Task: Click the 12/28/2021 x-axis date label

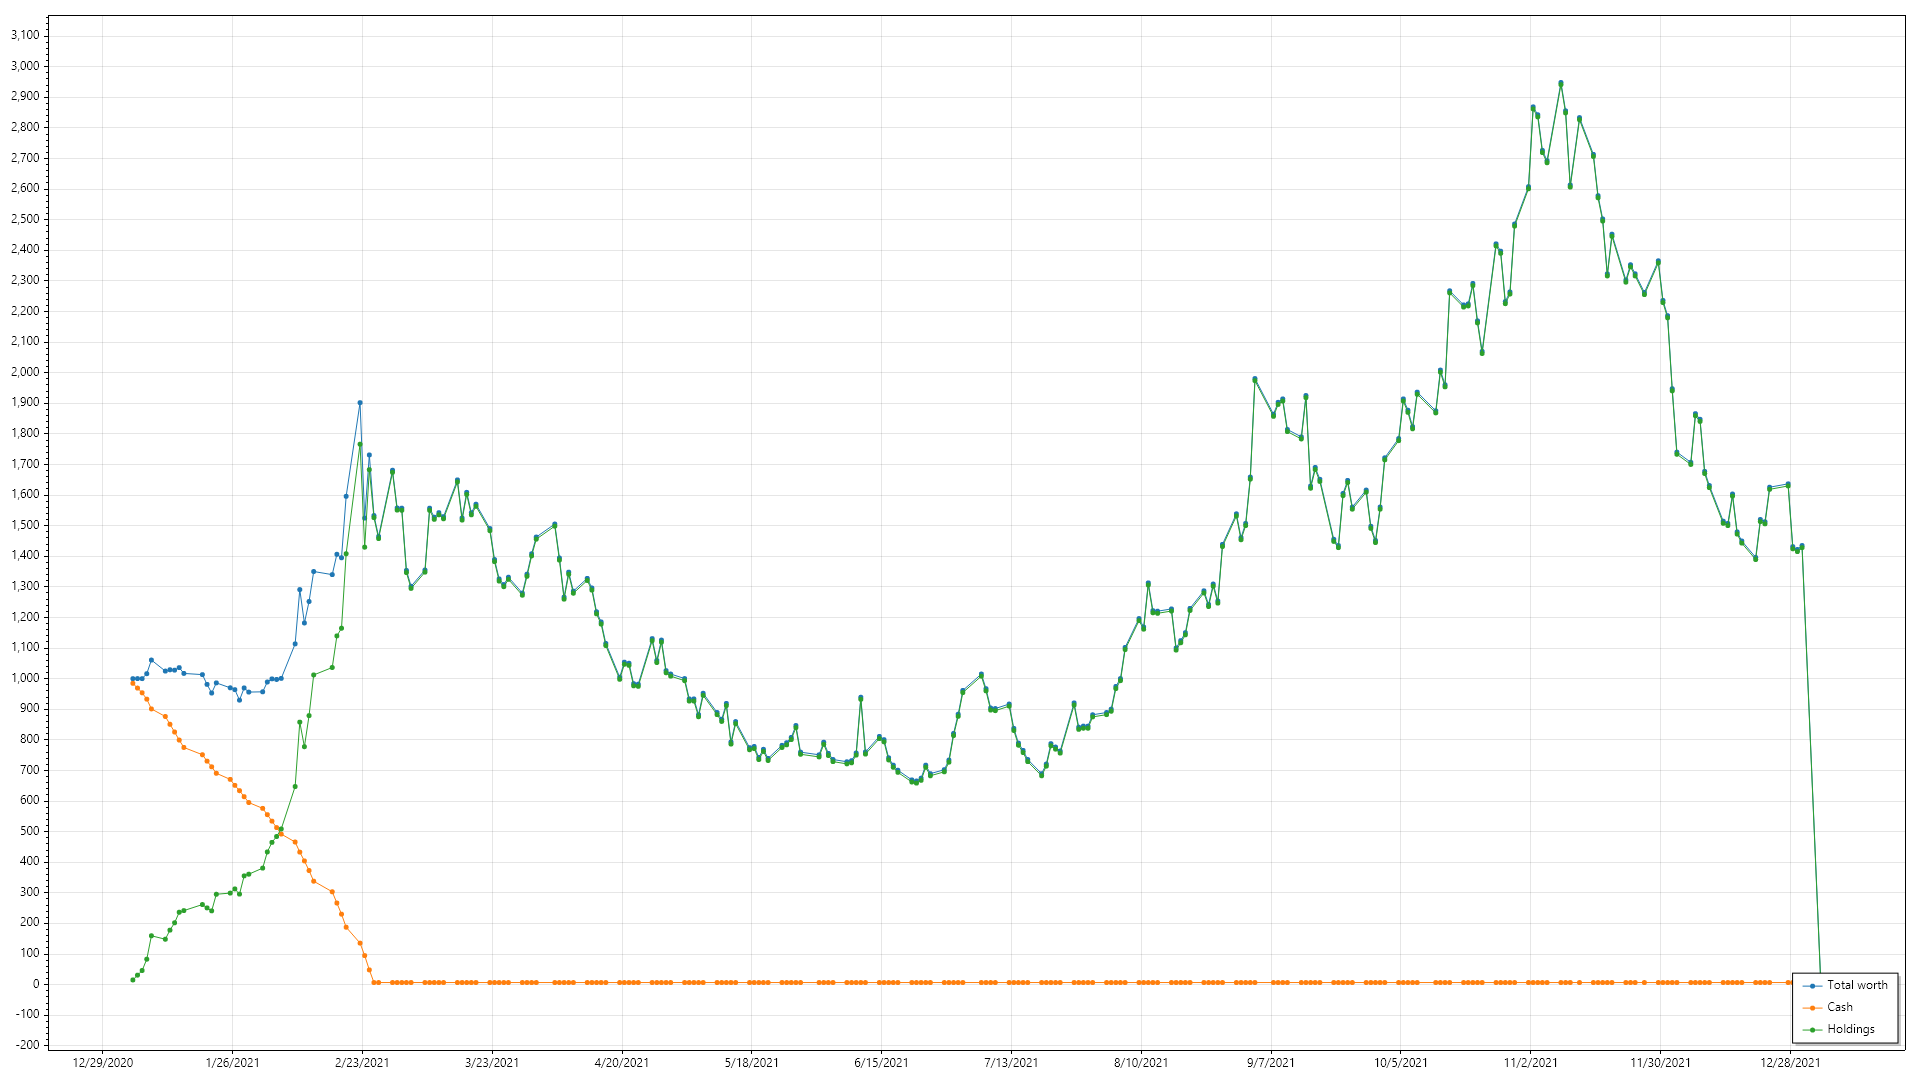Action: [x=1790, y=1062]
